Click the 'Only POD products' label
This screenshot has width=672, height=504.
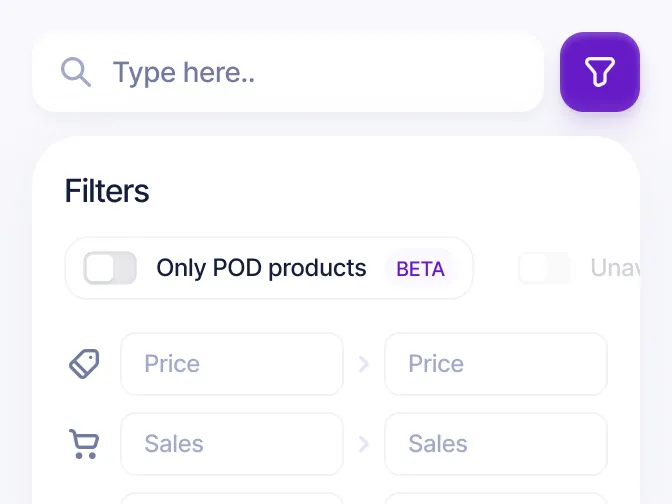tap(261, 268)
